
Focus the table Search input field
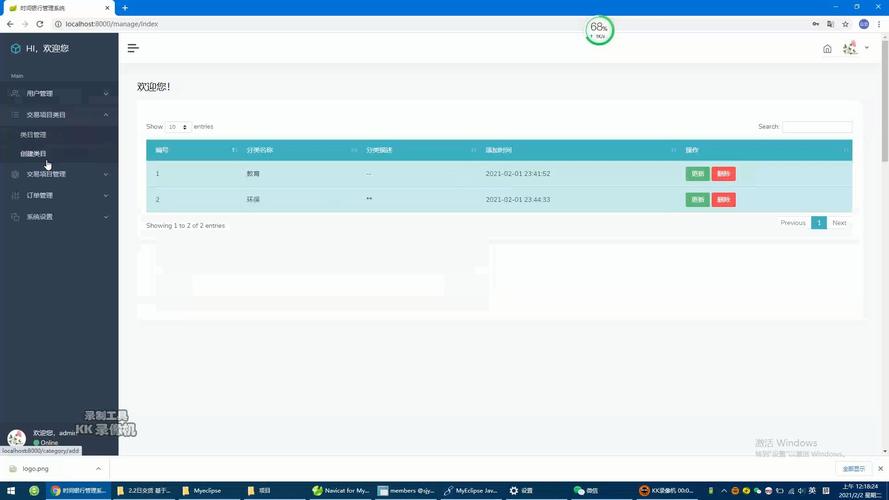[x=817, y=127]
